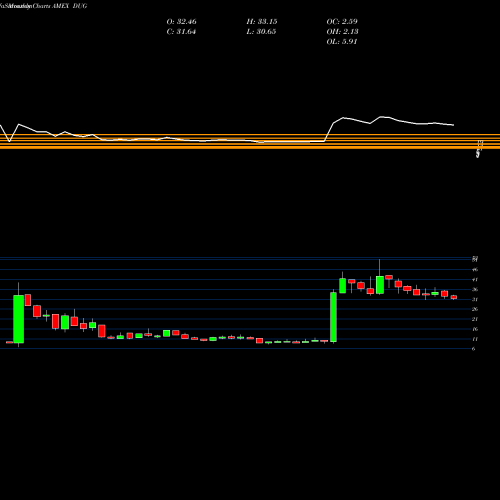Click the price axis label 36
The width and height of the screenshot is (500, 500).
(475, 290)
